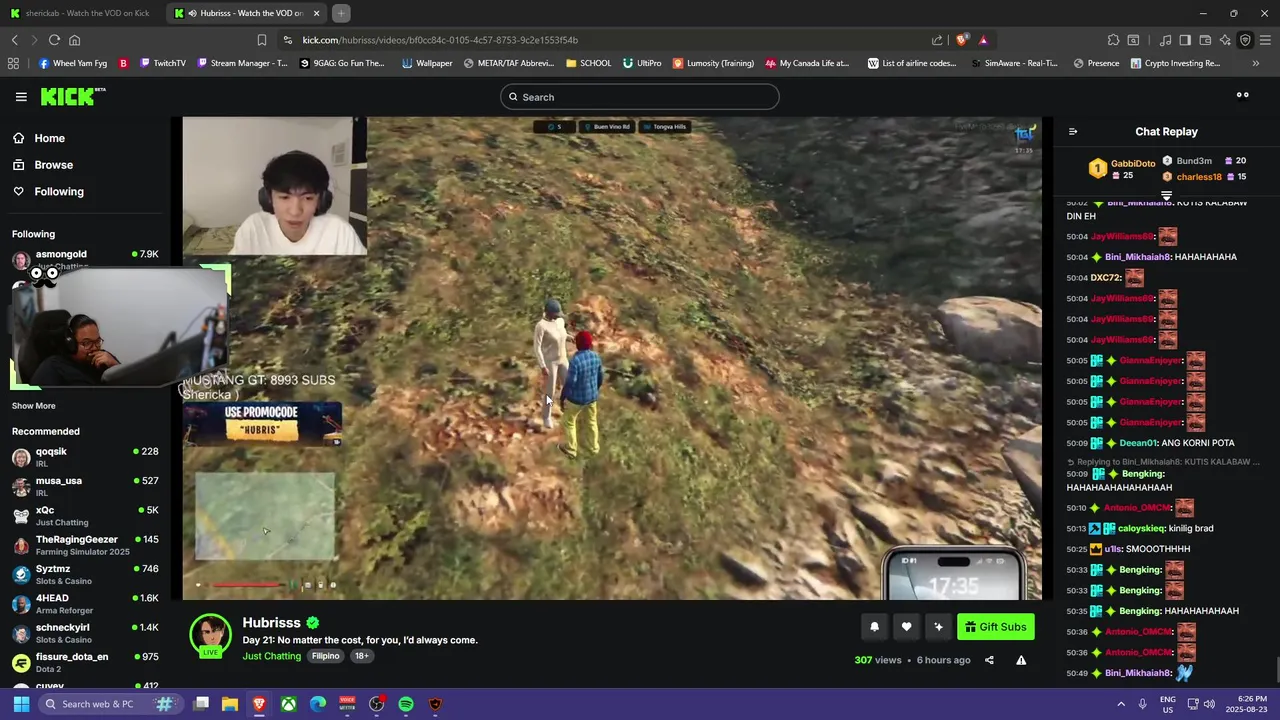
Task: Close the Hubrisss browser tab
Action: coord(317,13)
